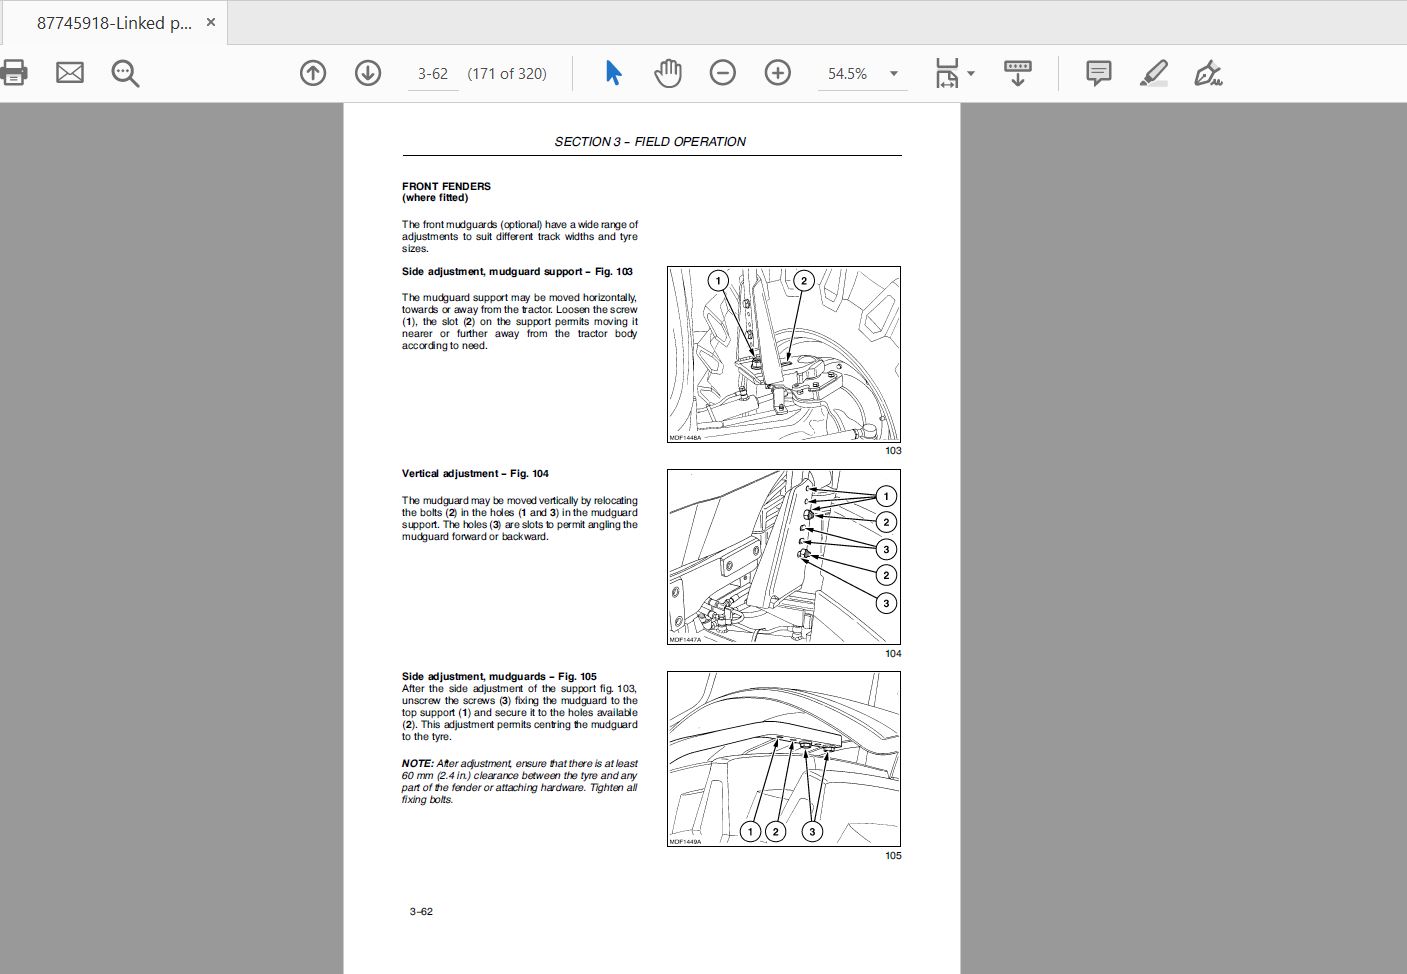The width and height of the screenshot is (1407, 974).
Task: Click the page number field showing 3-62
Action: click(433, 74)
